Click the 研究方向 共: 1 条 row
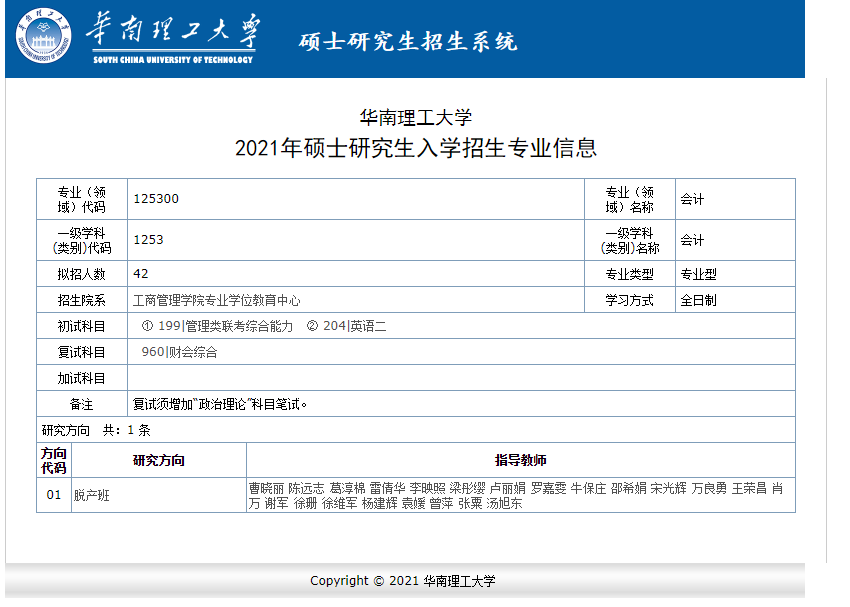This screenshot has width=850, height=607. click(x=416, y=430)
